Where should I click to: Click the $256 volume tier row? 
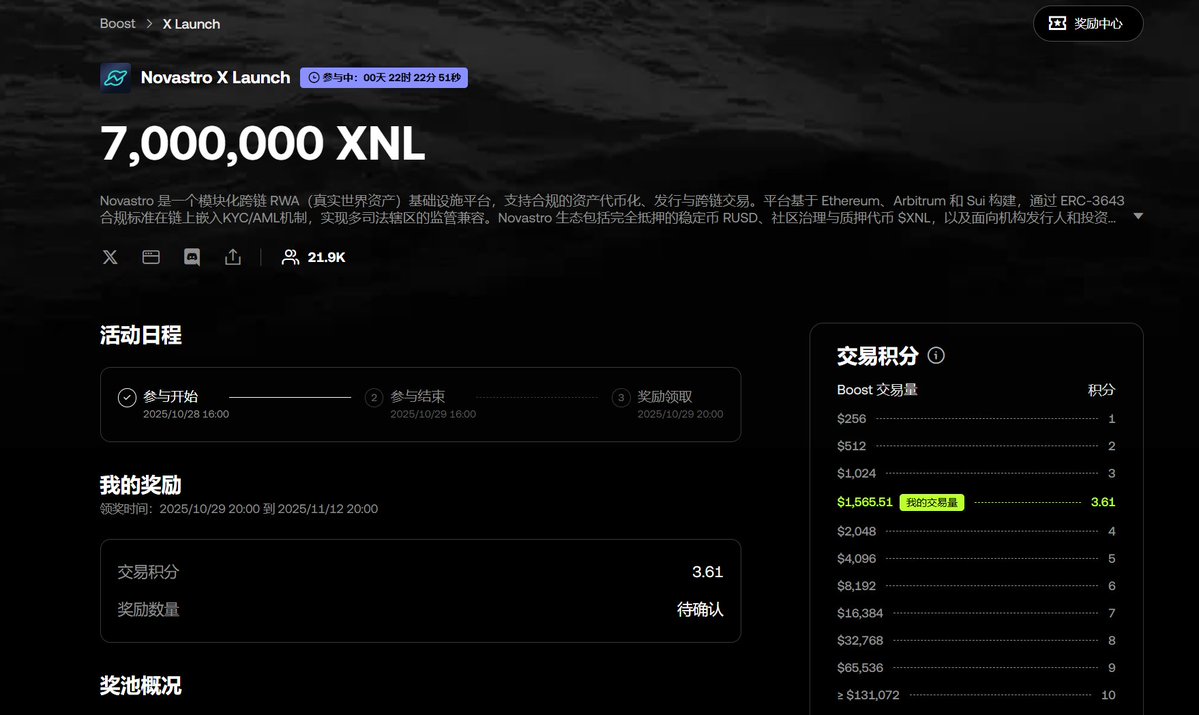976,419
